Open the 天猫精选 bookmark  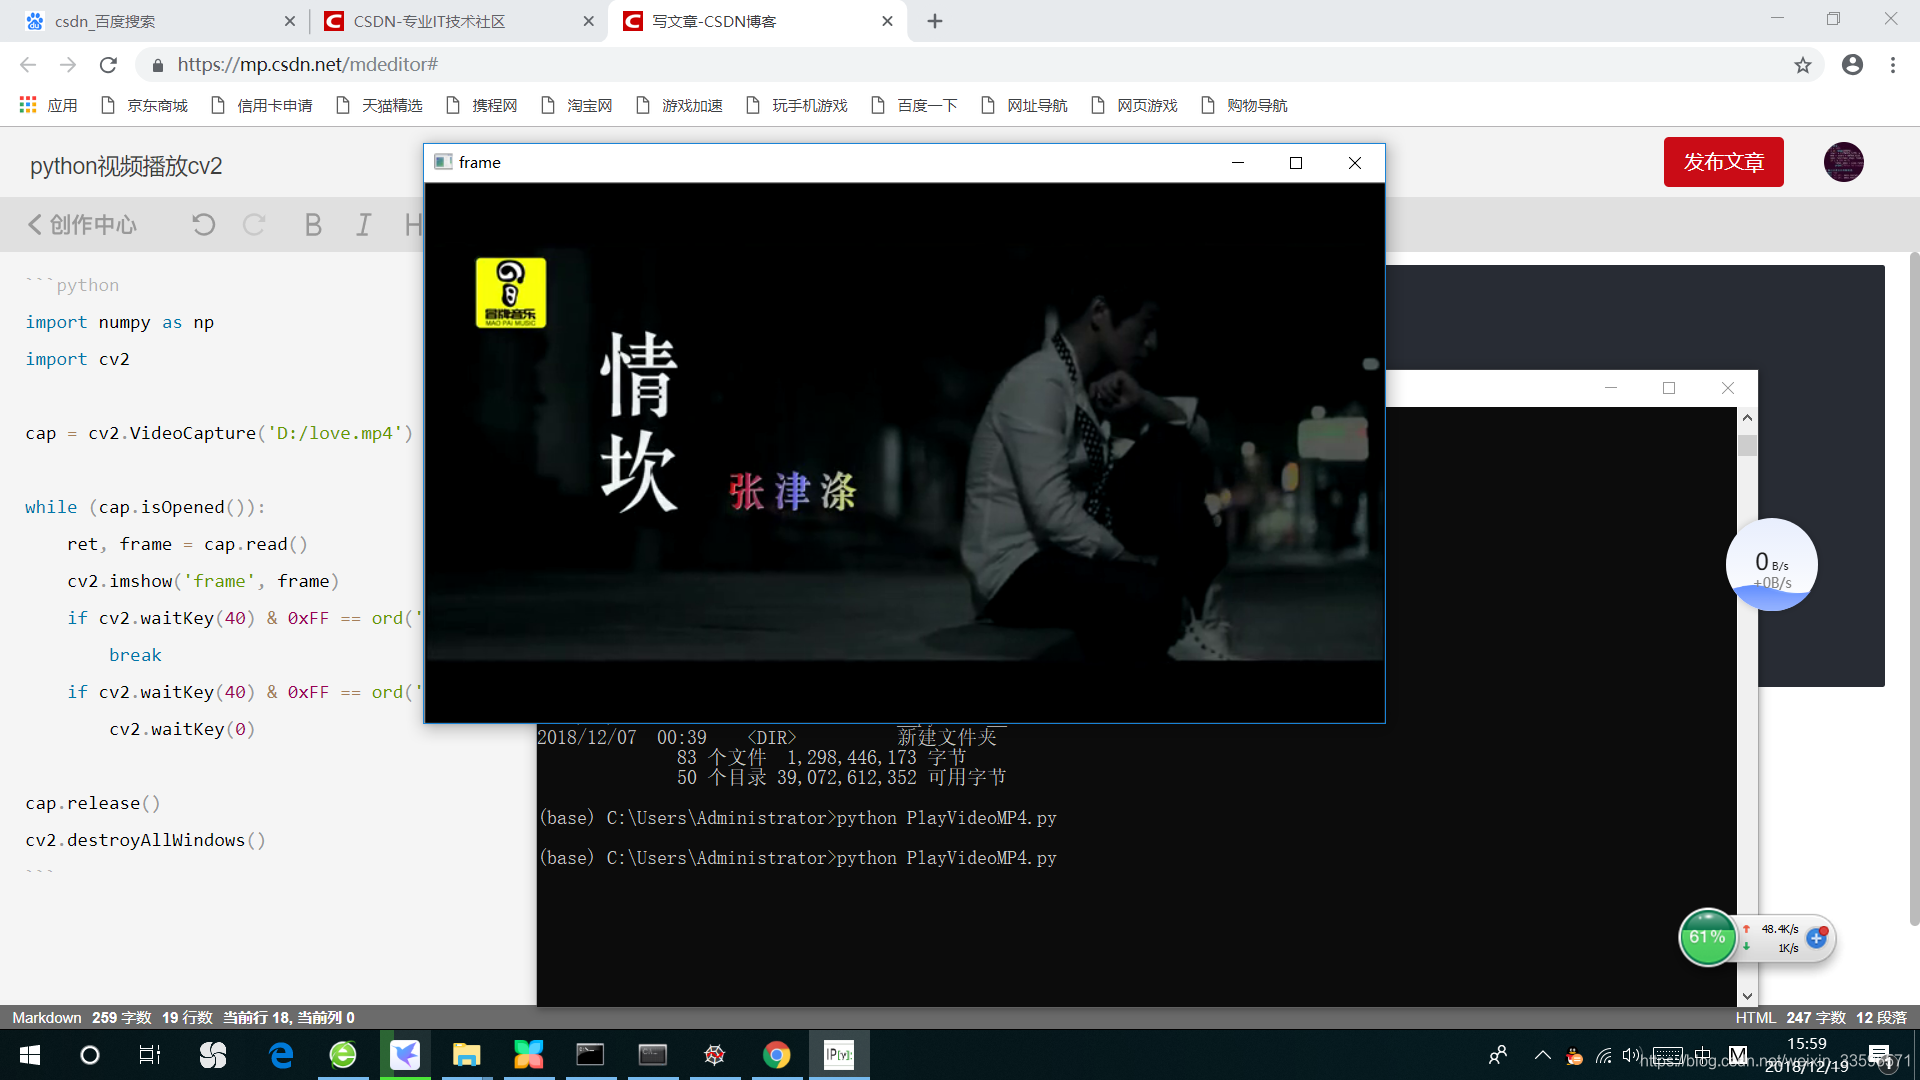(380, 105)
